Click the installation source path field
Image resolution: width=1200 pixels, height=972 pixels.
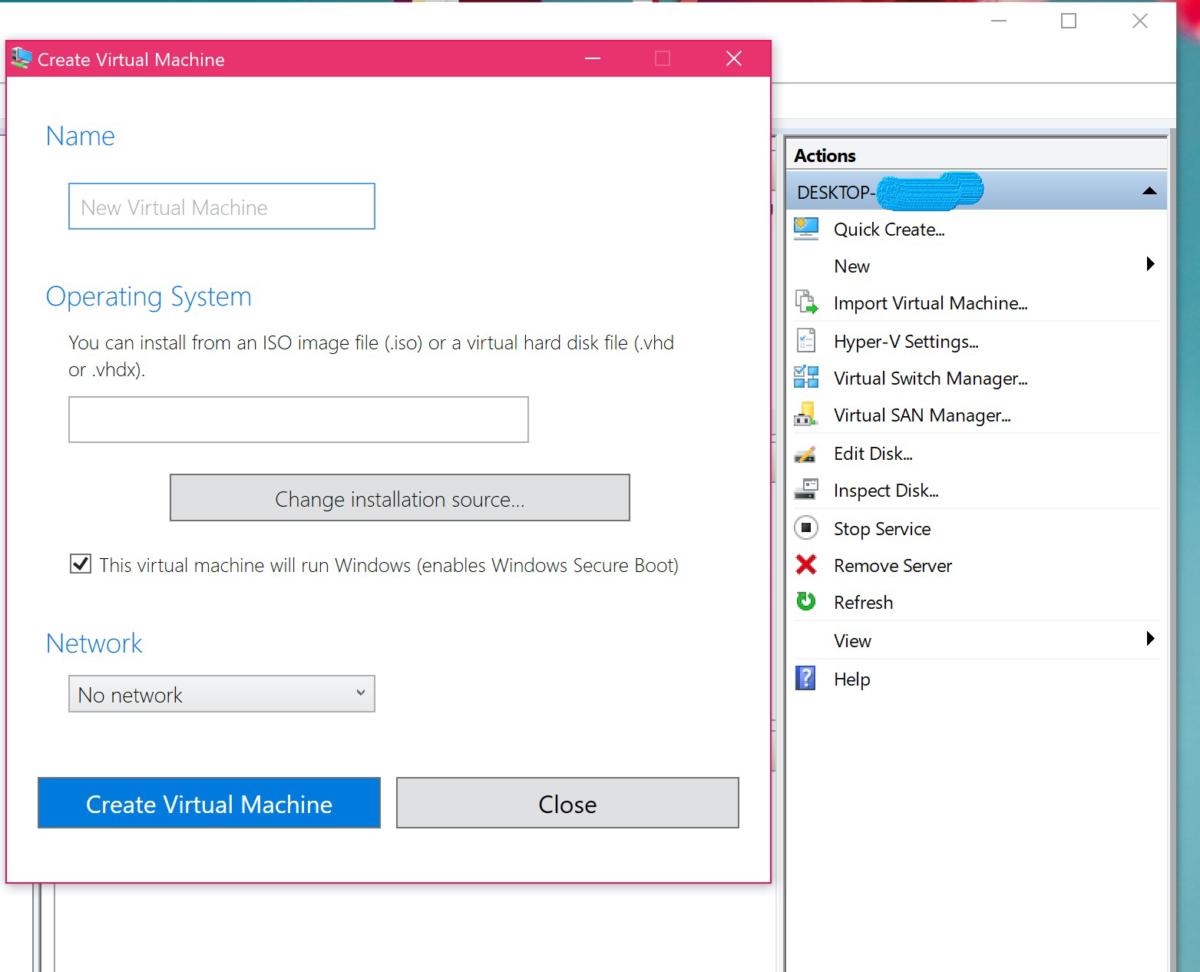(298, 419)
